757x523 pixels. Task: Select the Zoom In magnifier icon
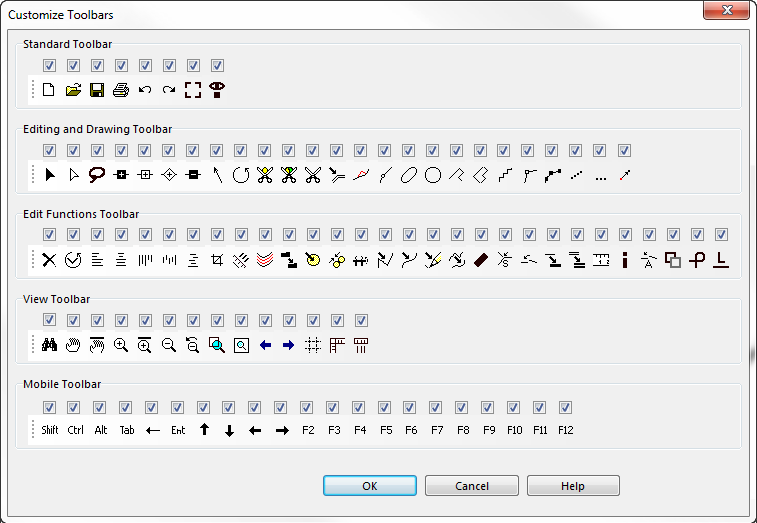pyautogui.click(x=121, y=345)
